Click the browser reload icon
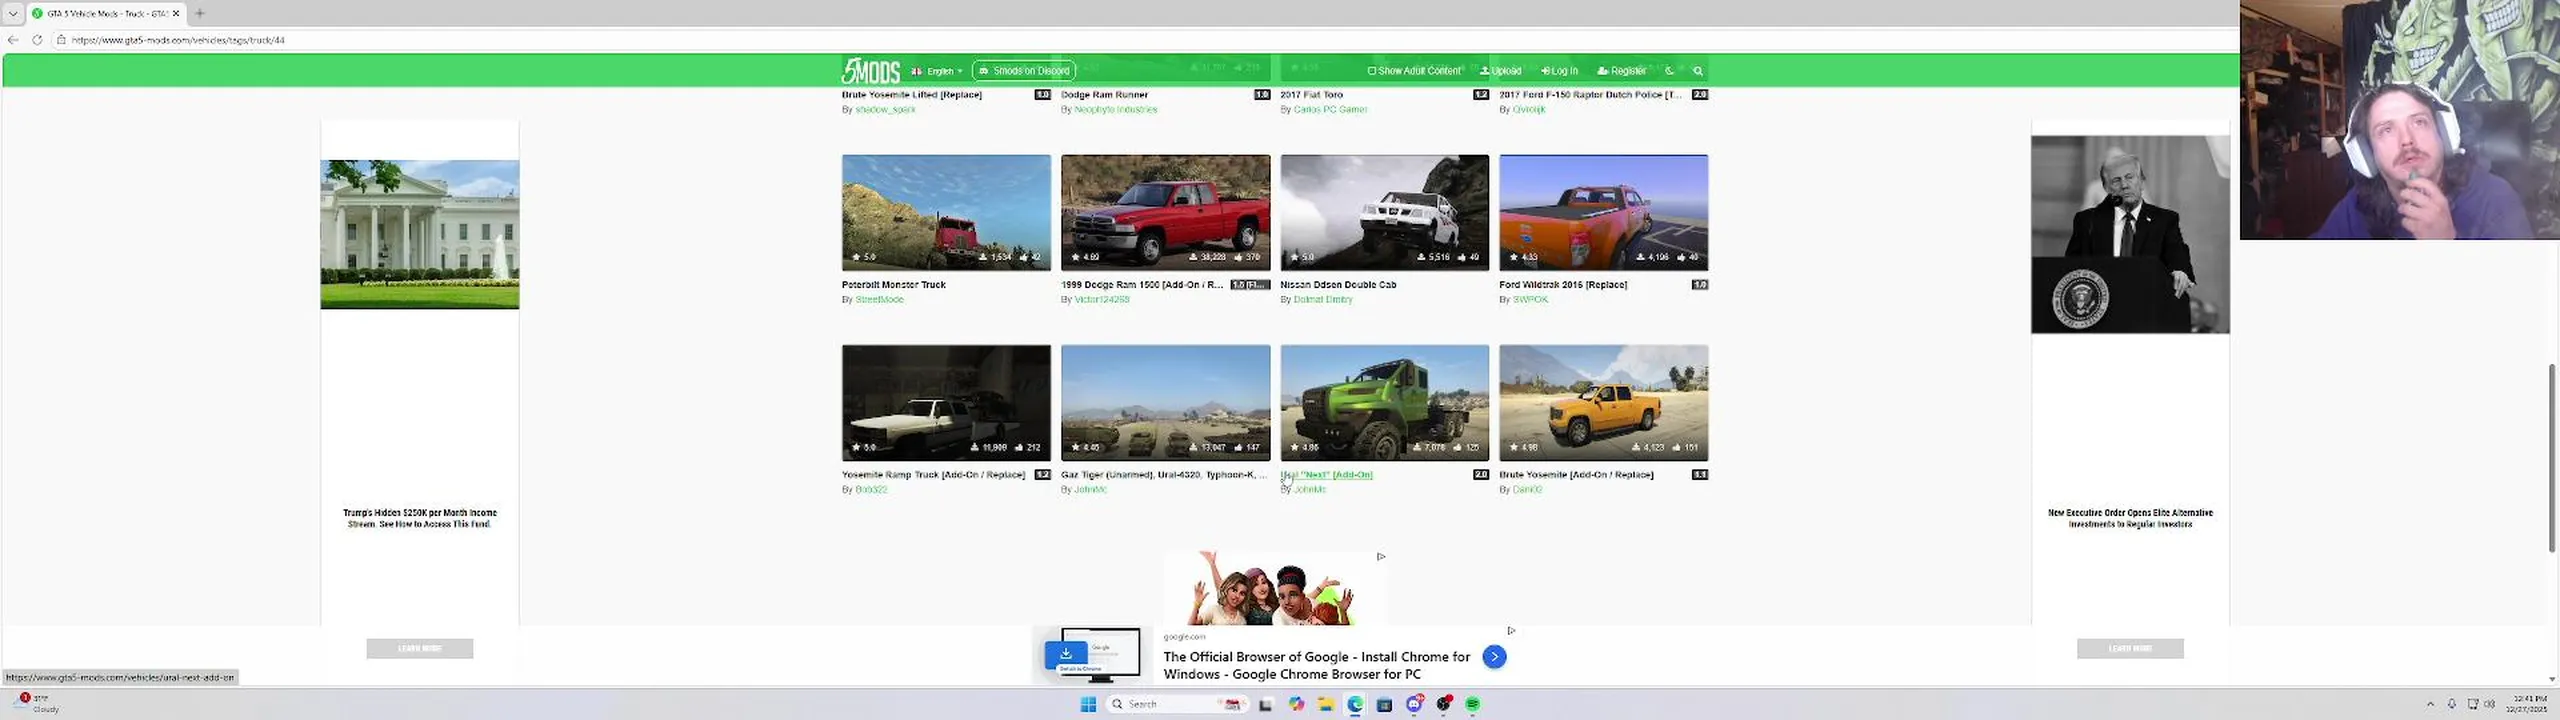 pos(37,40)
